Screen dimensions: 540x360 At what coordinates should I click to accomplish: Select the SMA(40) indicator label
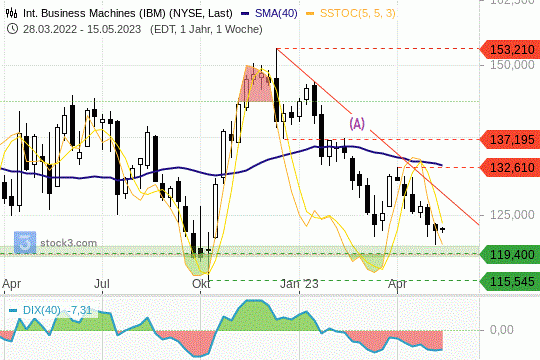(x=276, y=13)
